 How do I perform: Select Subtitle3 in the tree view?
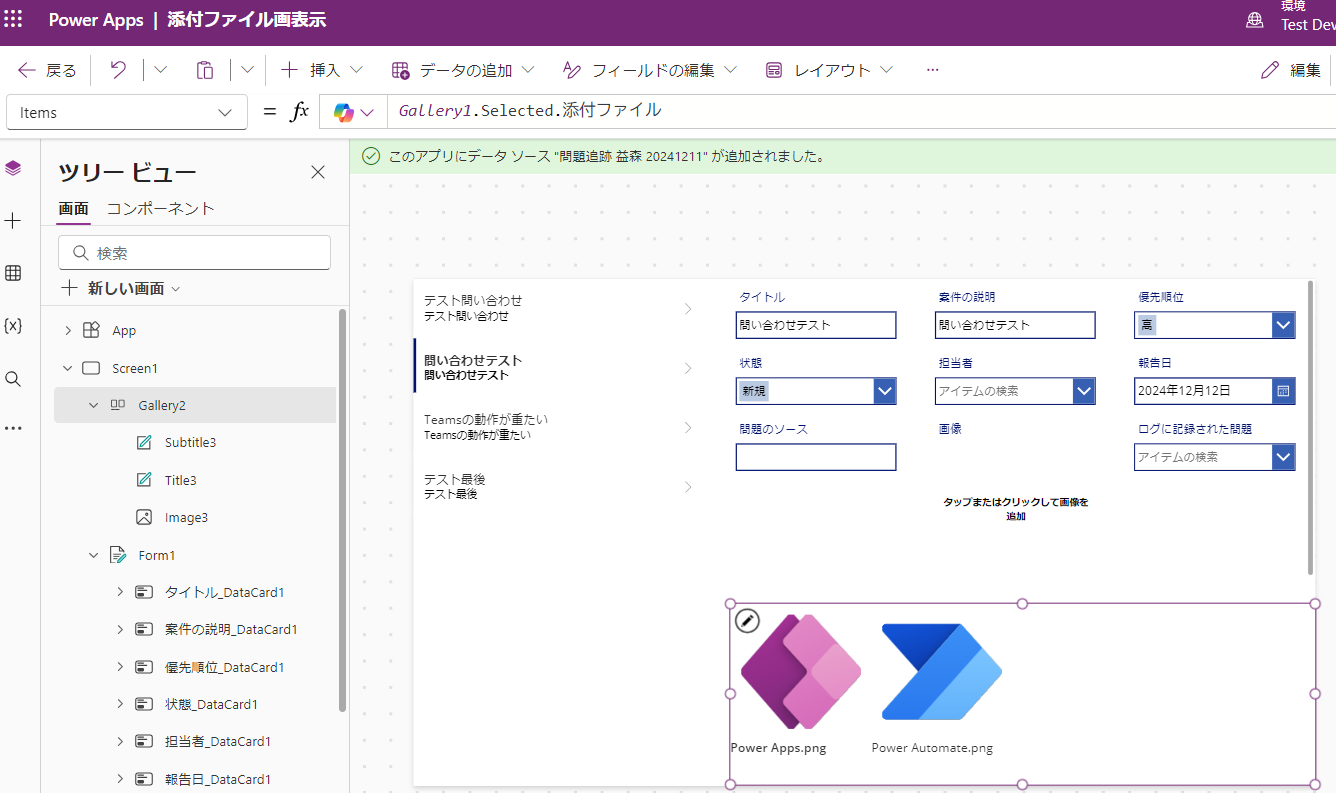(191, 442)
